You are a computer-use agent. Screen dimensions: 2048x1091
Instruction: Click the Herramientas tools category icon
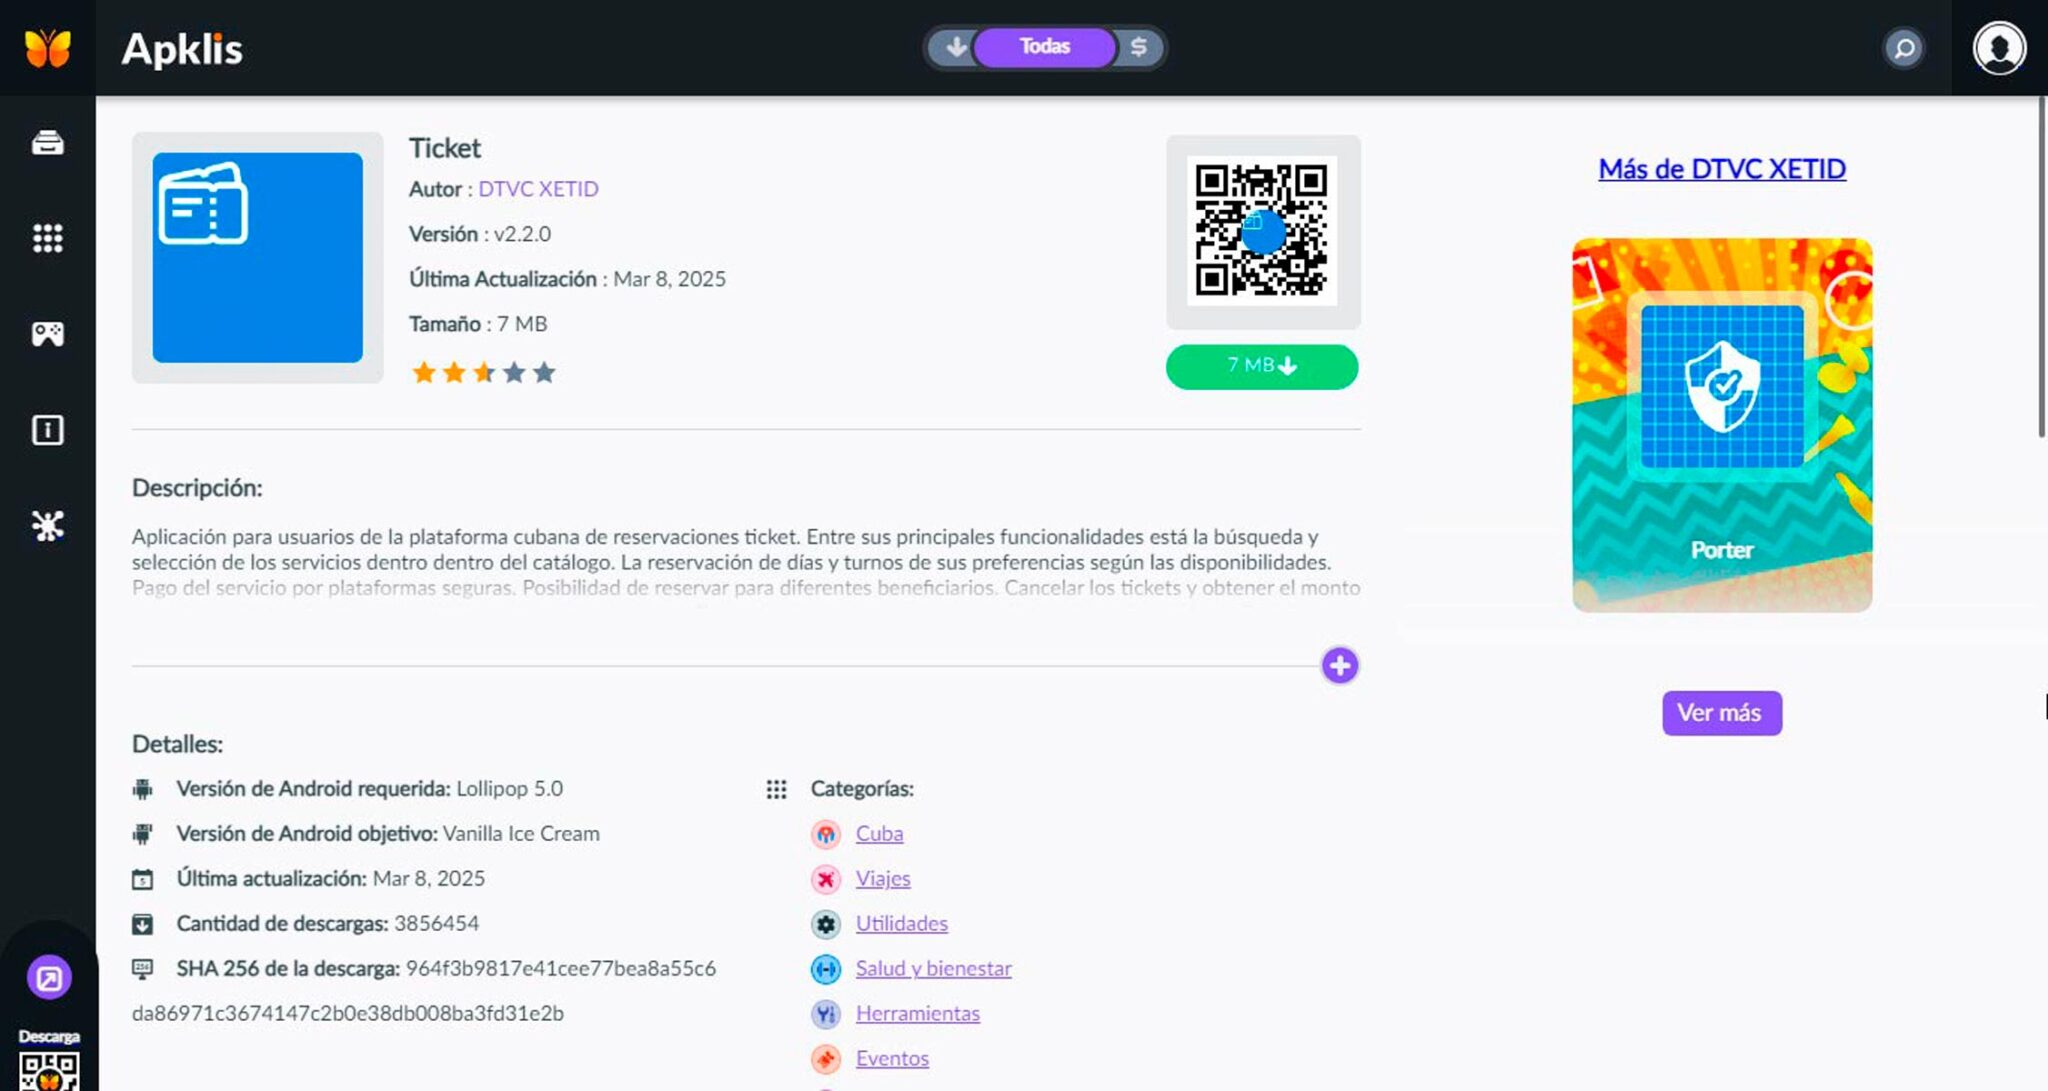point(826,1014)
